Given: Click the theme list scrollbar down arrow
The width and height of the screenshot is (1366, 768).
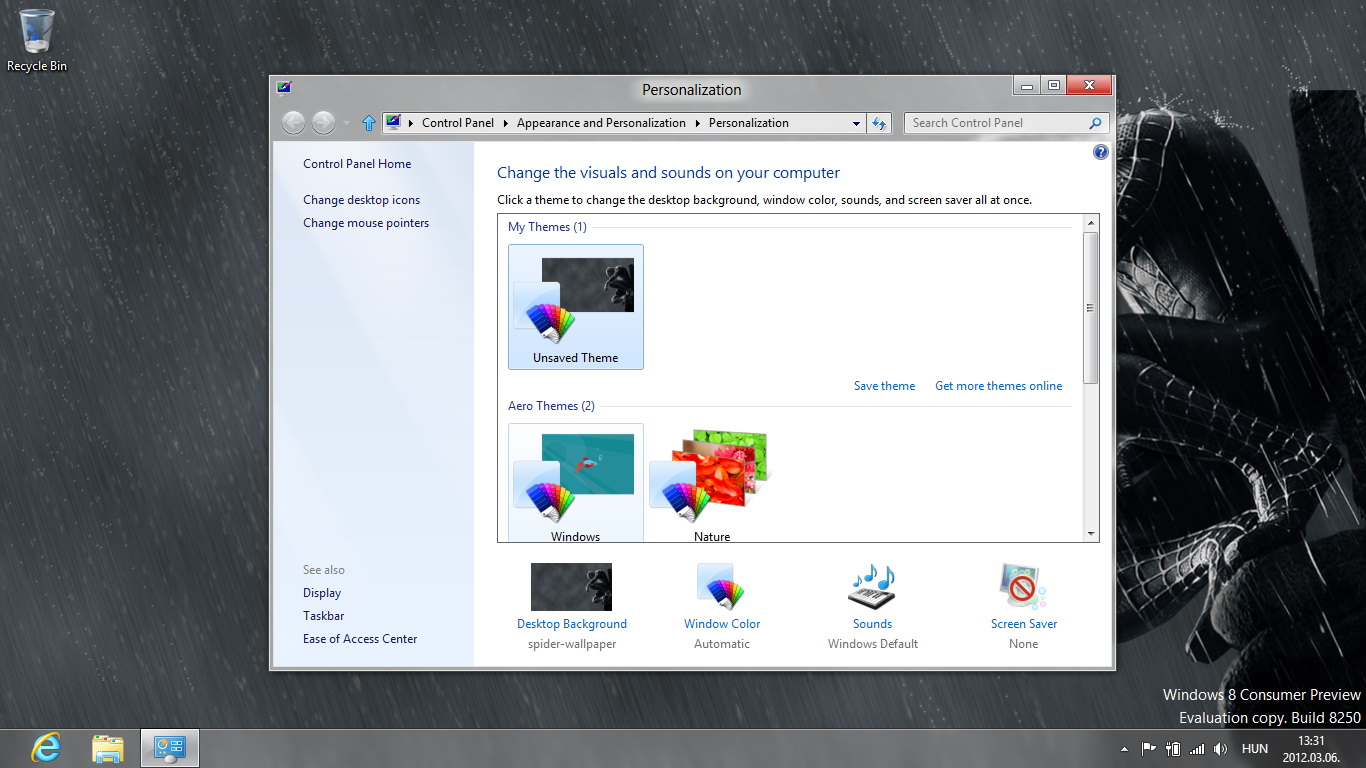Looking at the screenshot, I should pyautogui.click(x=1091, y=534).
